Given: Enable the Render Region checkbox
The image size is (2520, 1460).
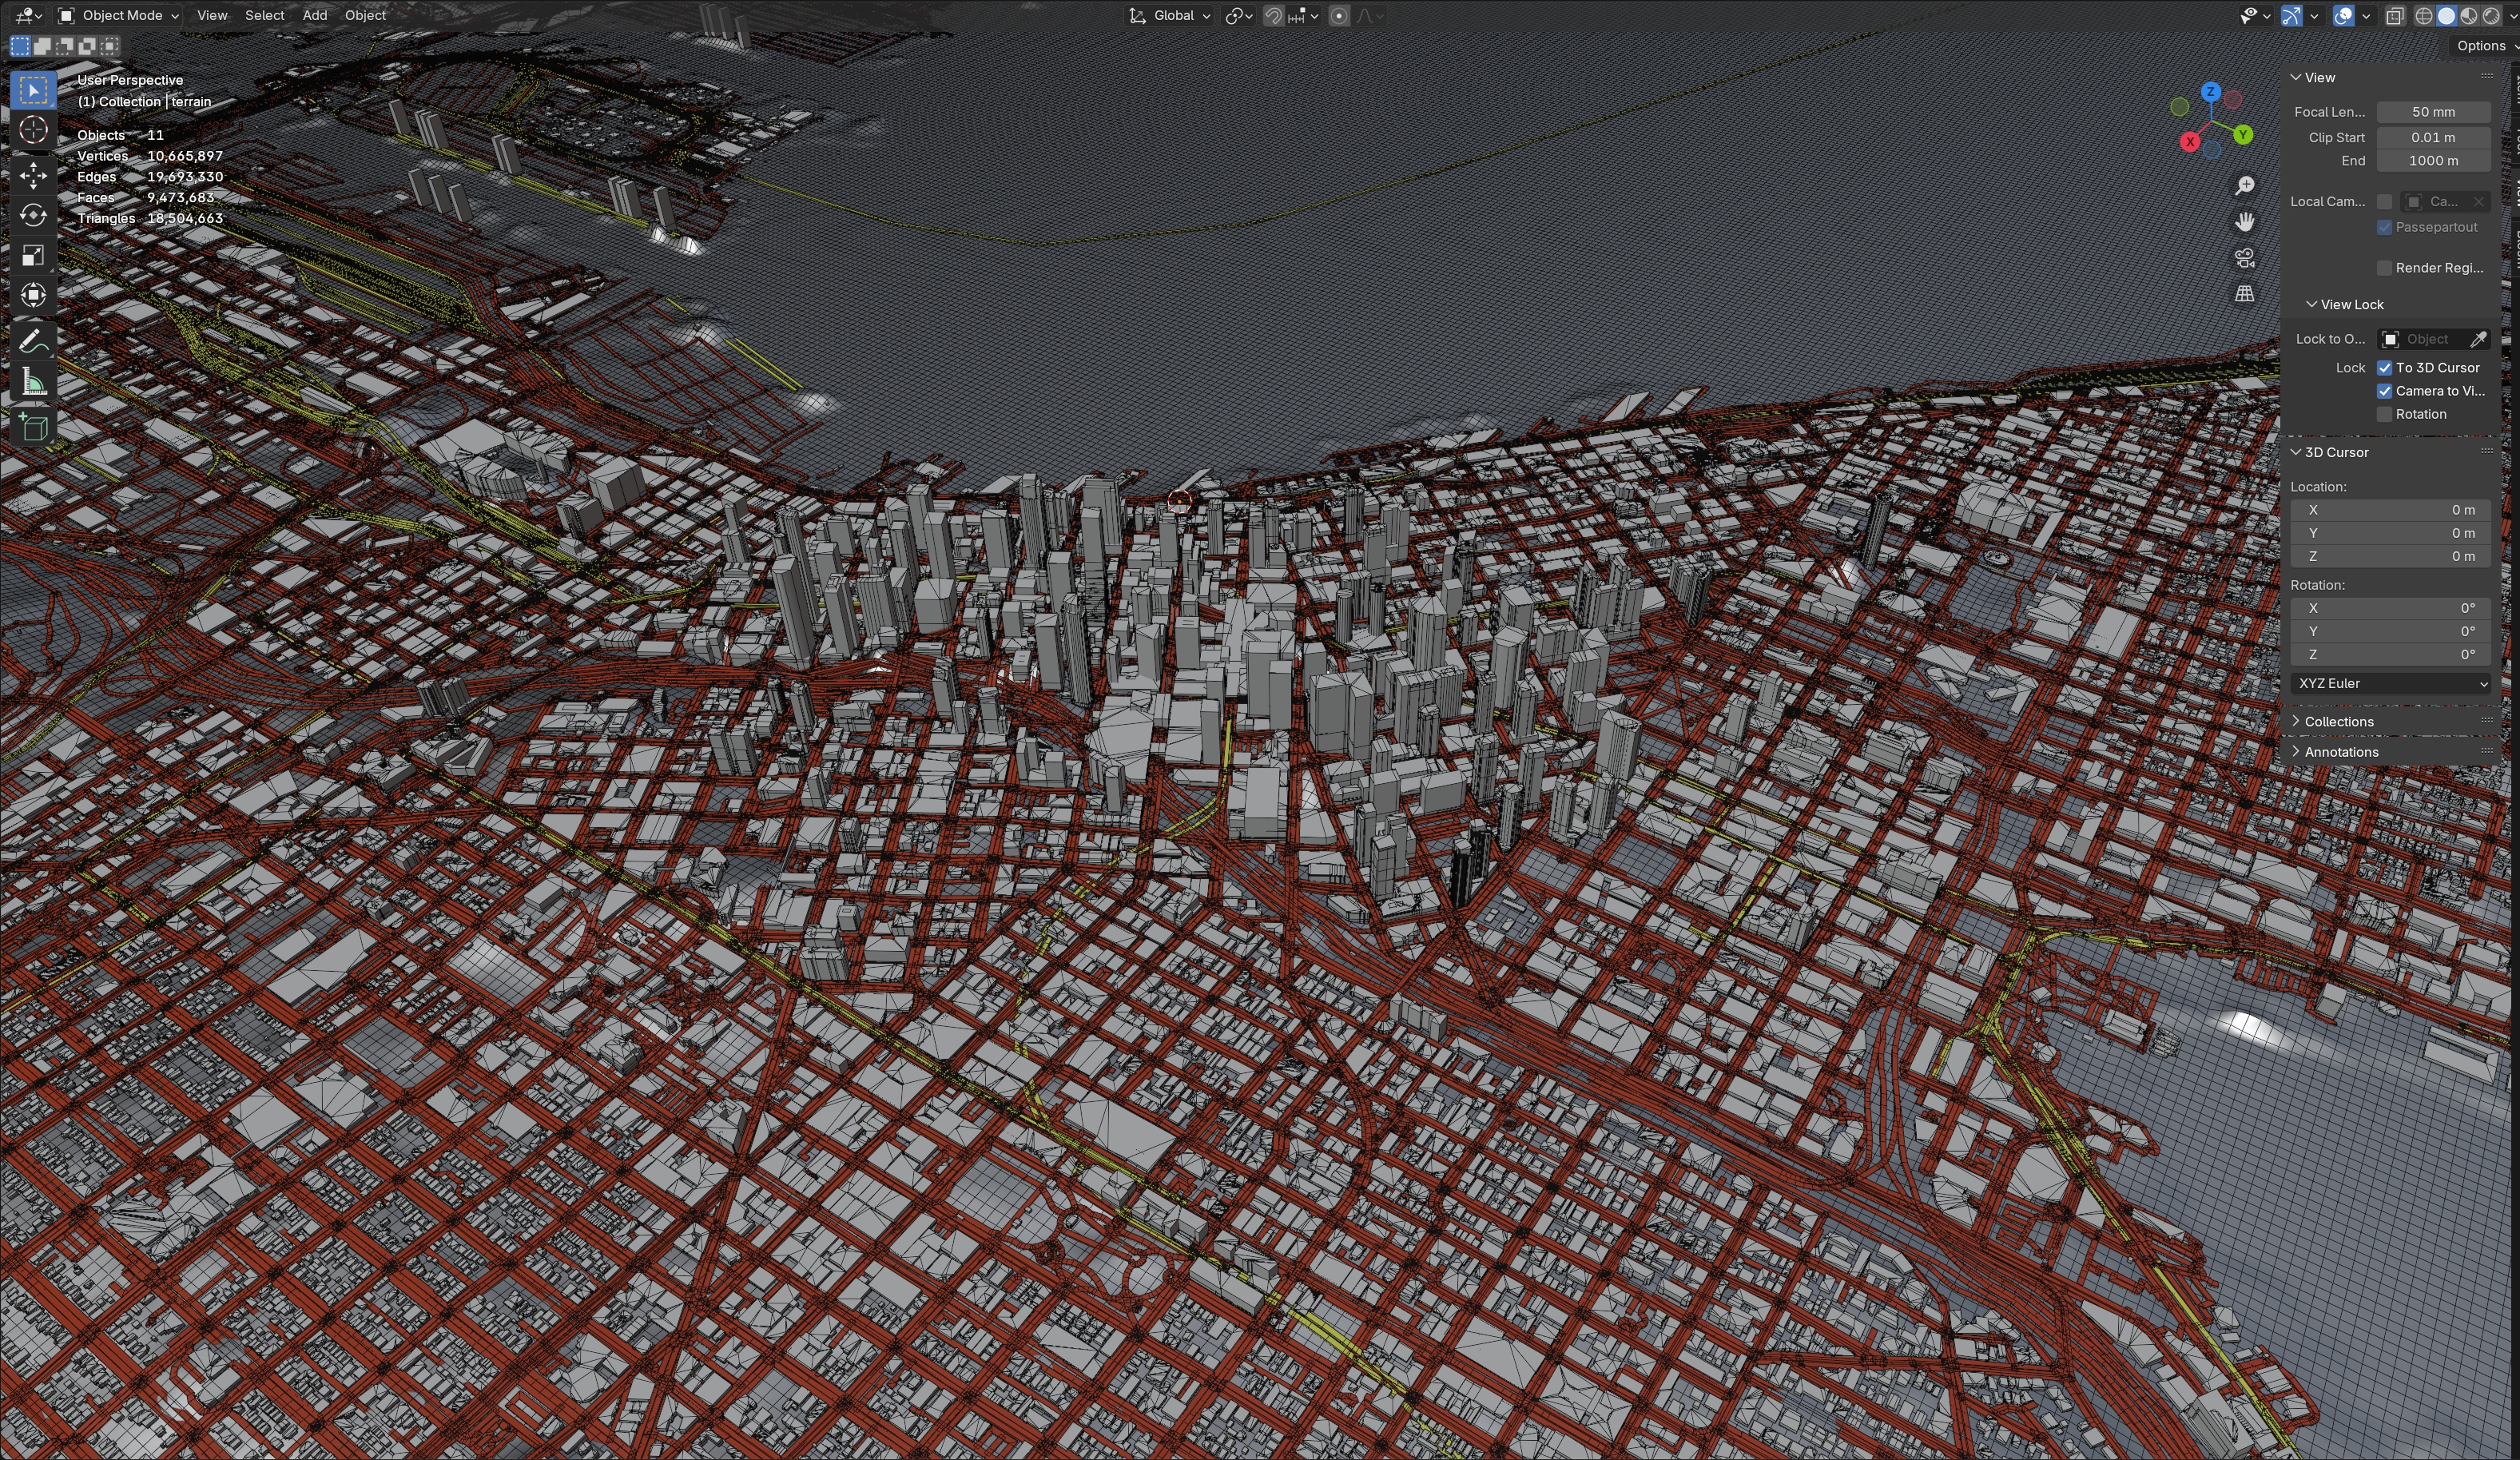Looking at the screenshot, I should point(2384,268).
